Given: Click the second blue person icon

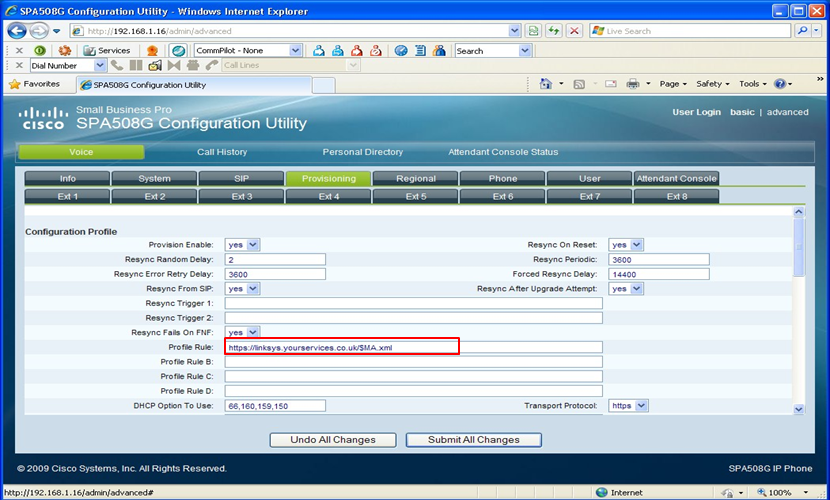Looking at the screenshot, I should pos(338,51).
